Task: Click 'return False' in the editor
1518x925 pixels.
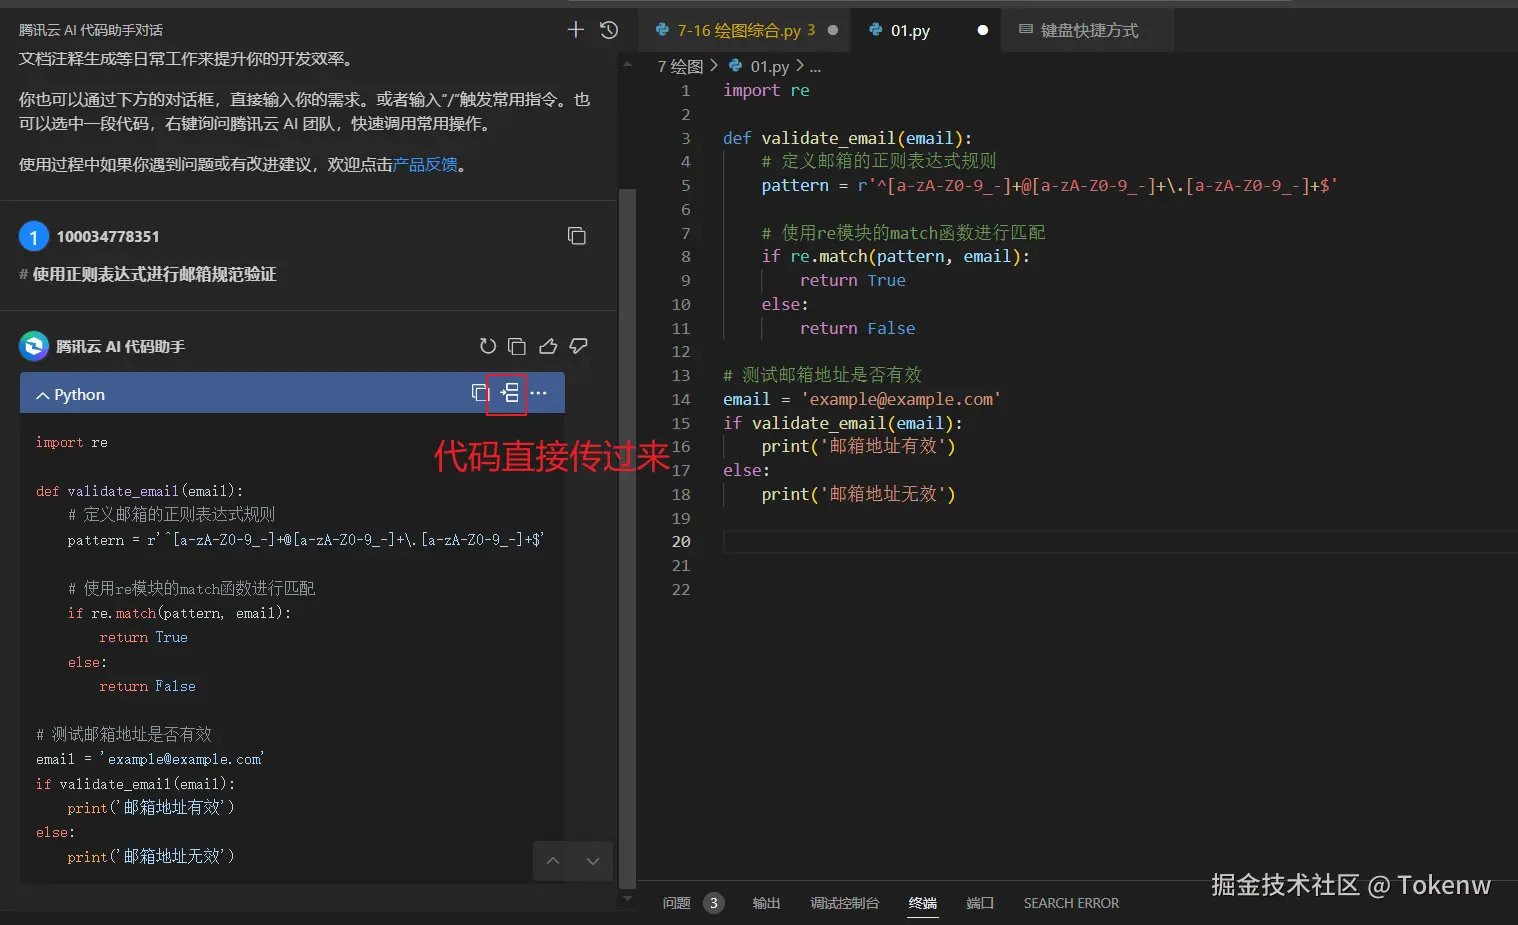Action: (857, 328)
